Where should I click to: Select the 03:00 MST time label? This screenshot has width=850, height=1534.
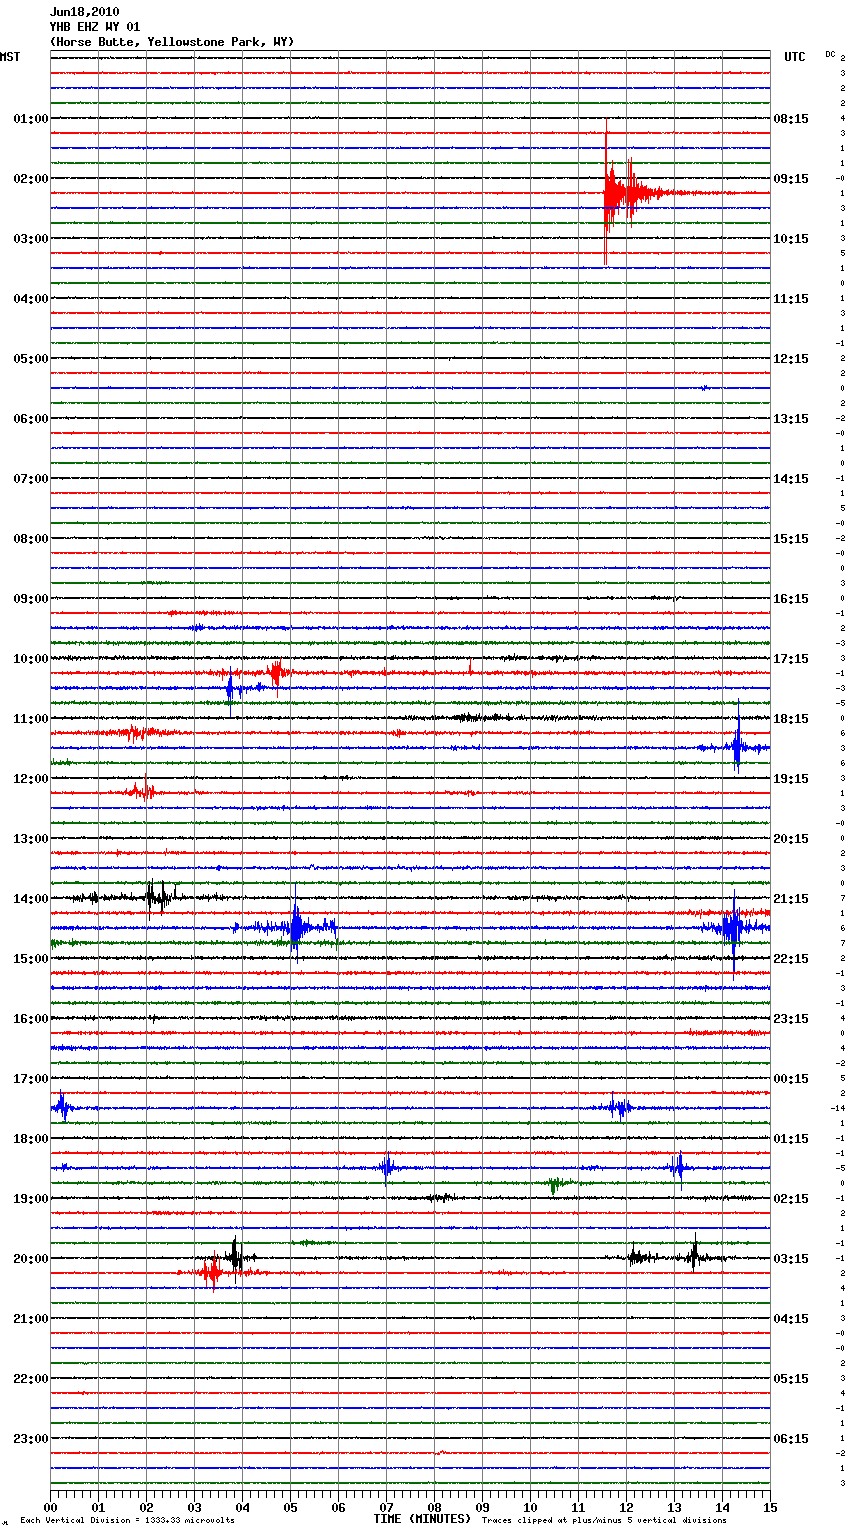[31, 239]
